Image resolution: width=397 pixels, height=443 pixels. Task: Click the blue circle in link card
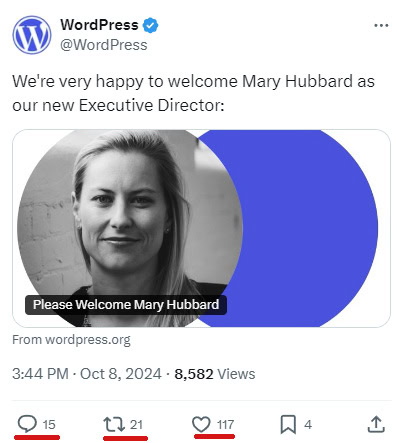(310, 228)
